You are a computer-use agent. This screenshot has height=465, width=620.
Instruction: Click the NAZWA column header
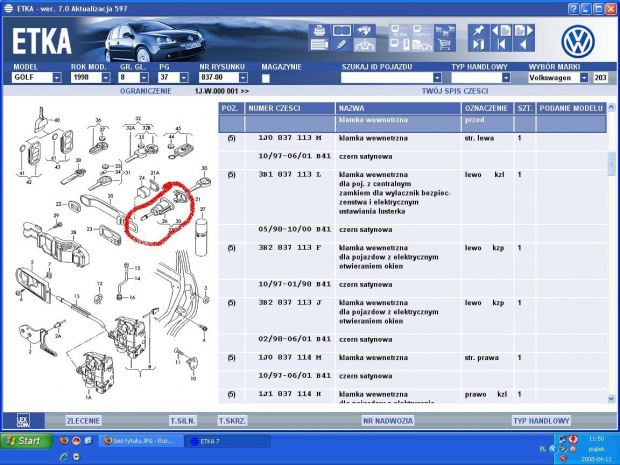tap(398, 108)
